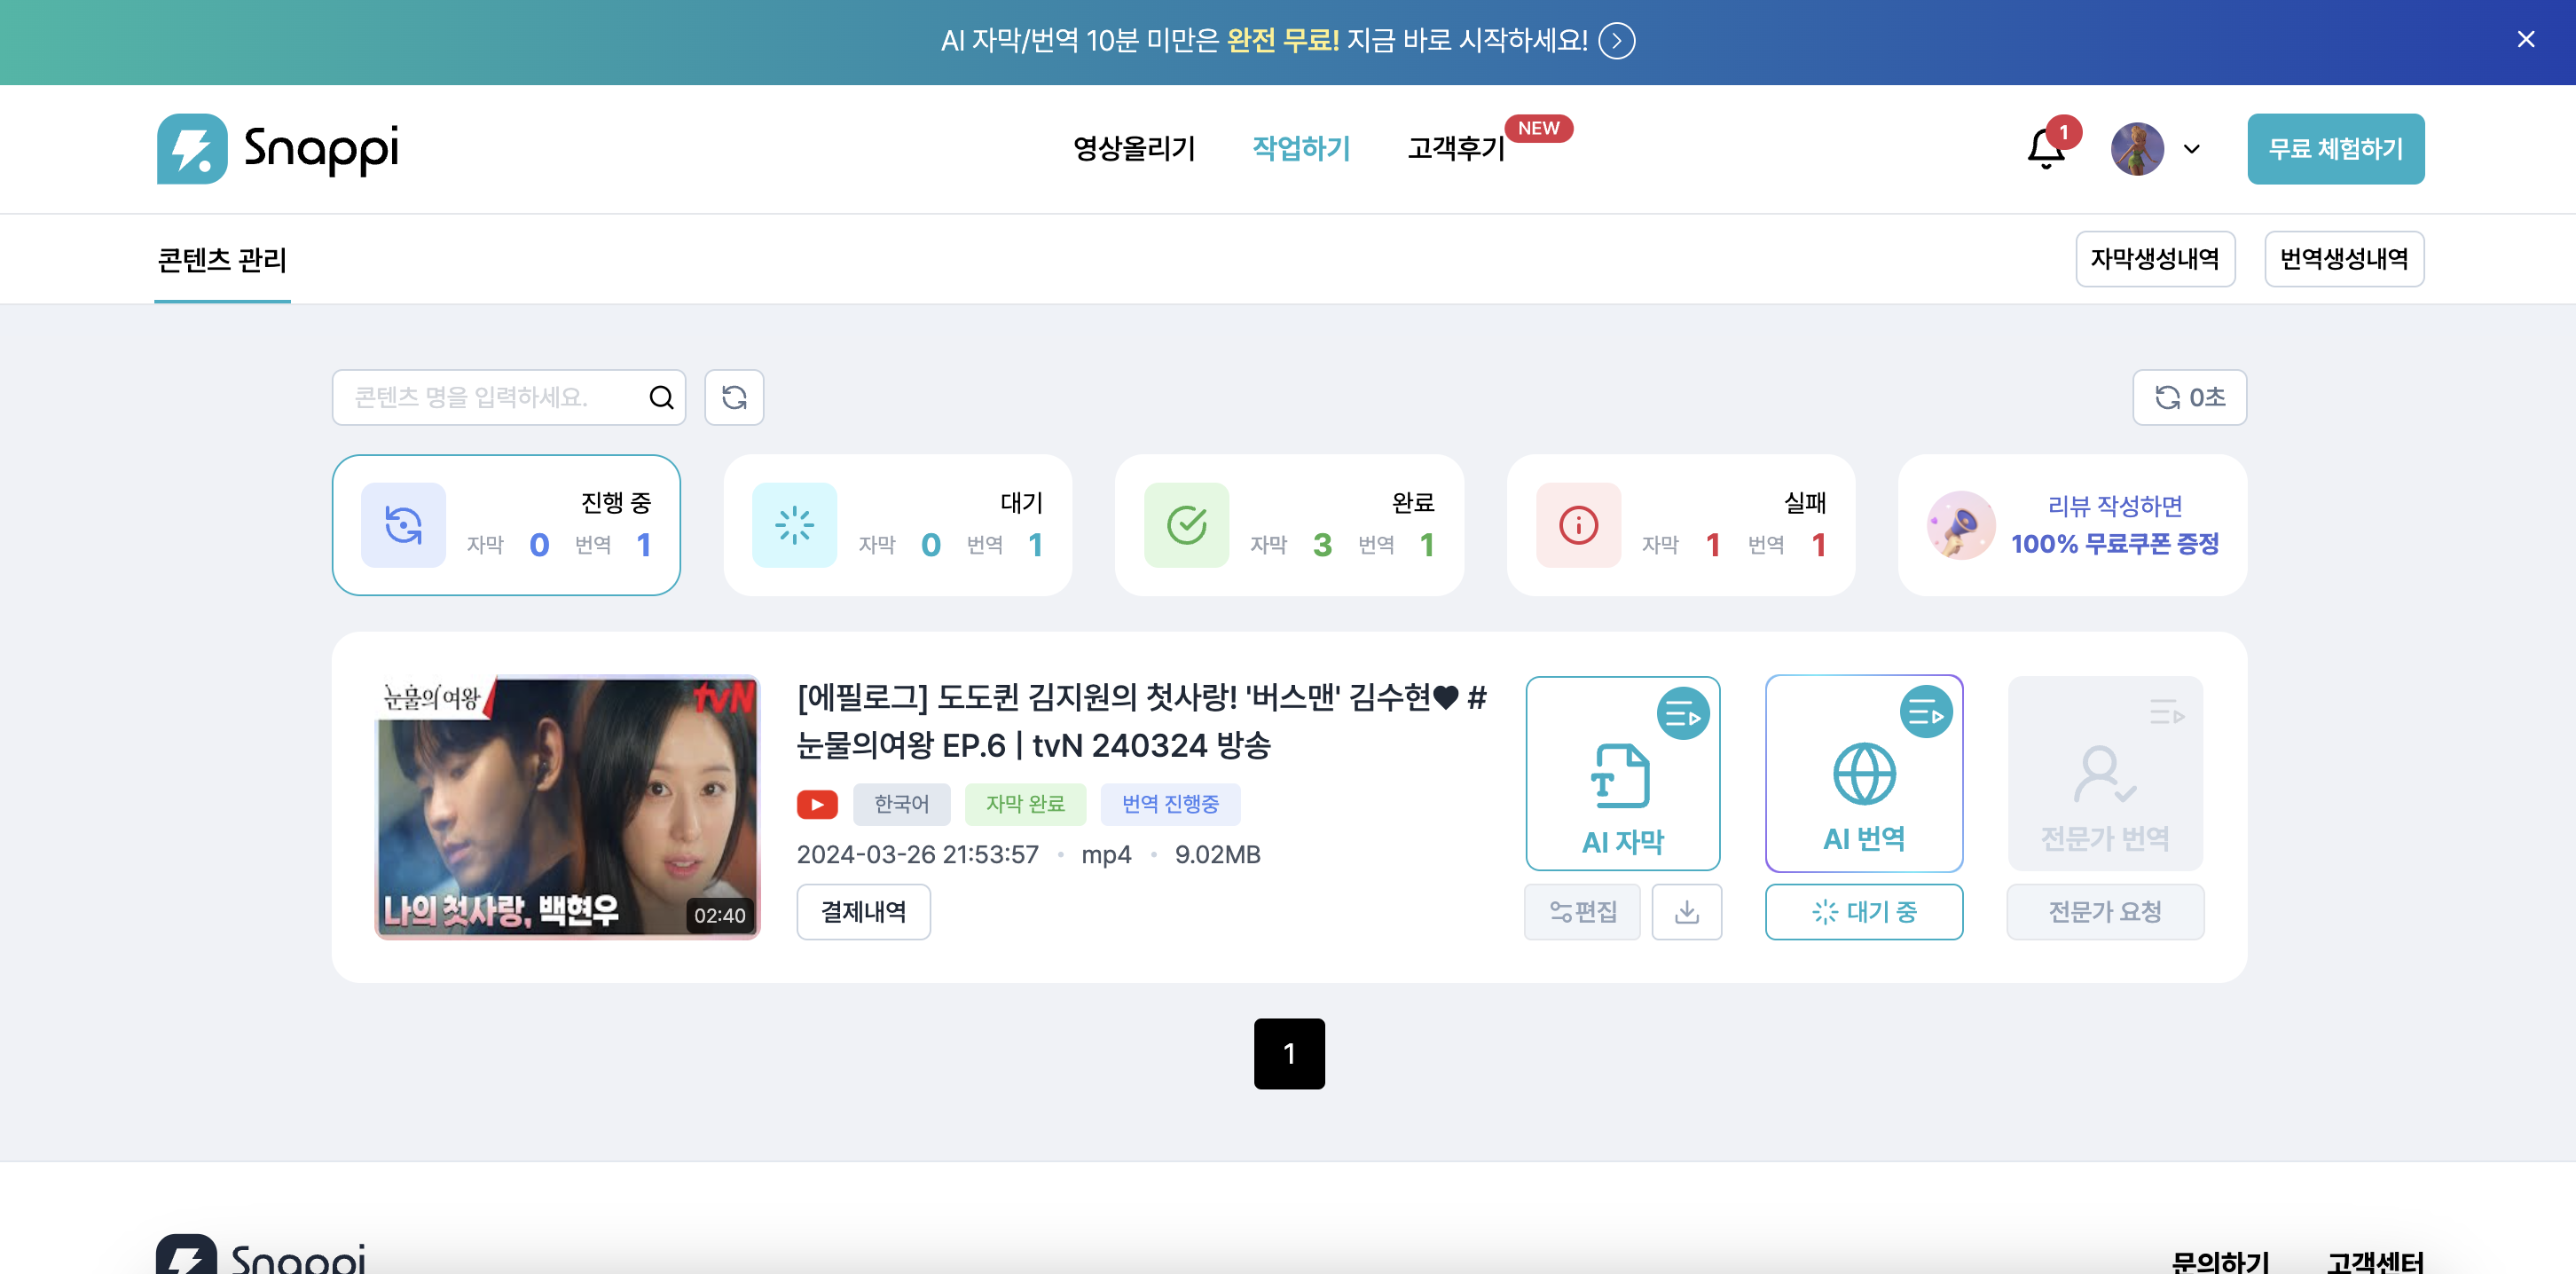Focus the content name search field

click(490, 397)
